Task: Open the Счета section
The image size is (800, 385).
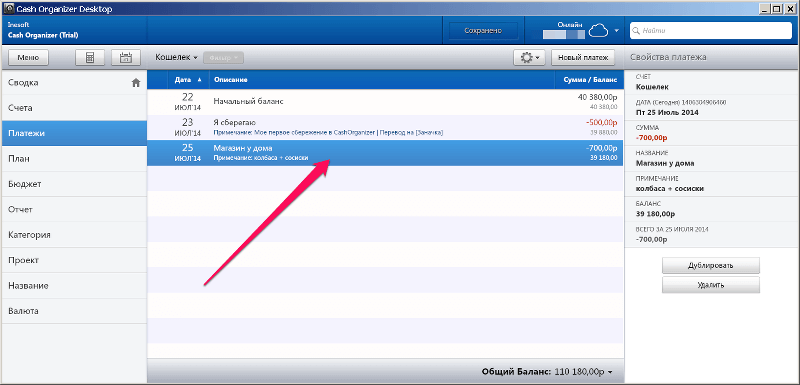Action: (x=74, y=108)
